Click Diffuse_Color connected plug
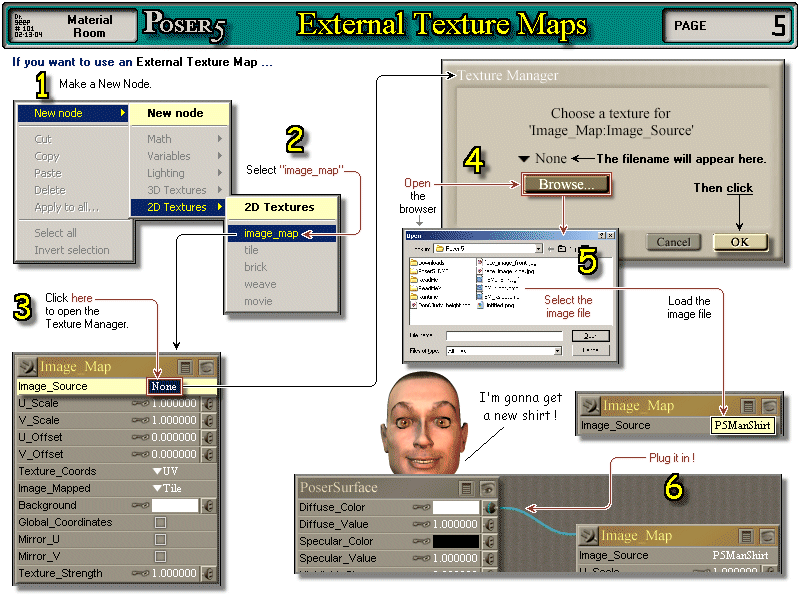 click(x=490, y=508)
